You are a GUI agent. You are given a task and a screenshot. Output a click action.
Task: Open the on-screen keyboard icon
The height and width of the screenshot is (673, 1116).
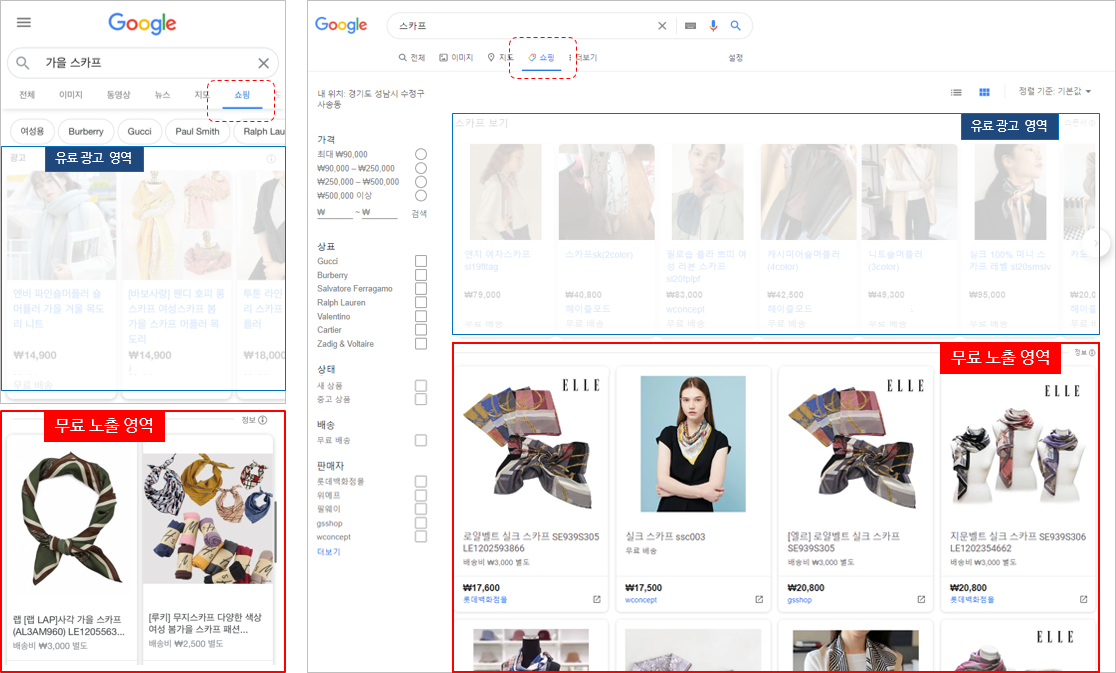coord(690,26)
